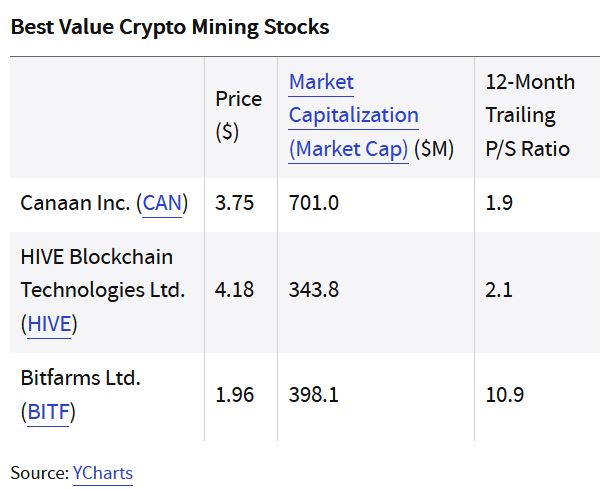616x489 pixels.
Task: Click the HIVE Blockchain Technologies Ltd. name
Action: (x=103, y=273)
